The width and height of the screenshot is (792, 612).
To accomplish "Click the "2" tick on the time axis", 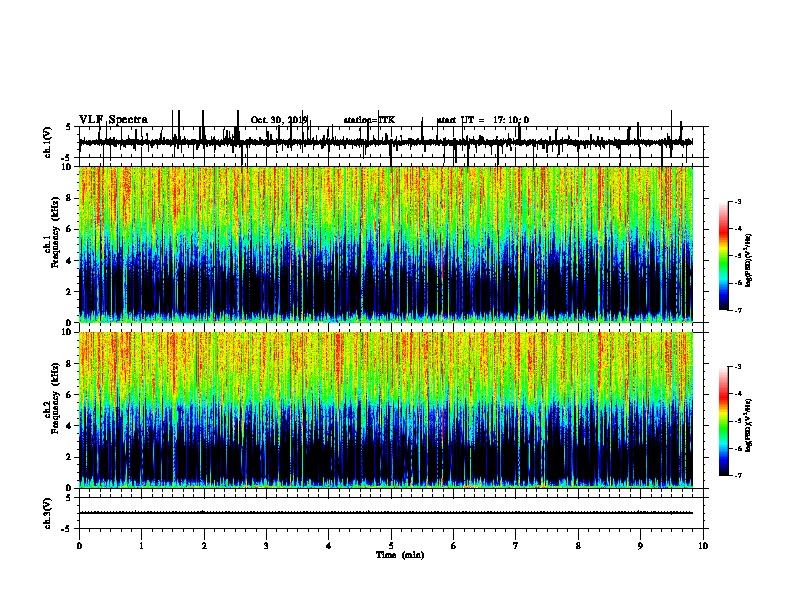I will pyautogui.click(x=204, y=546).
